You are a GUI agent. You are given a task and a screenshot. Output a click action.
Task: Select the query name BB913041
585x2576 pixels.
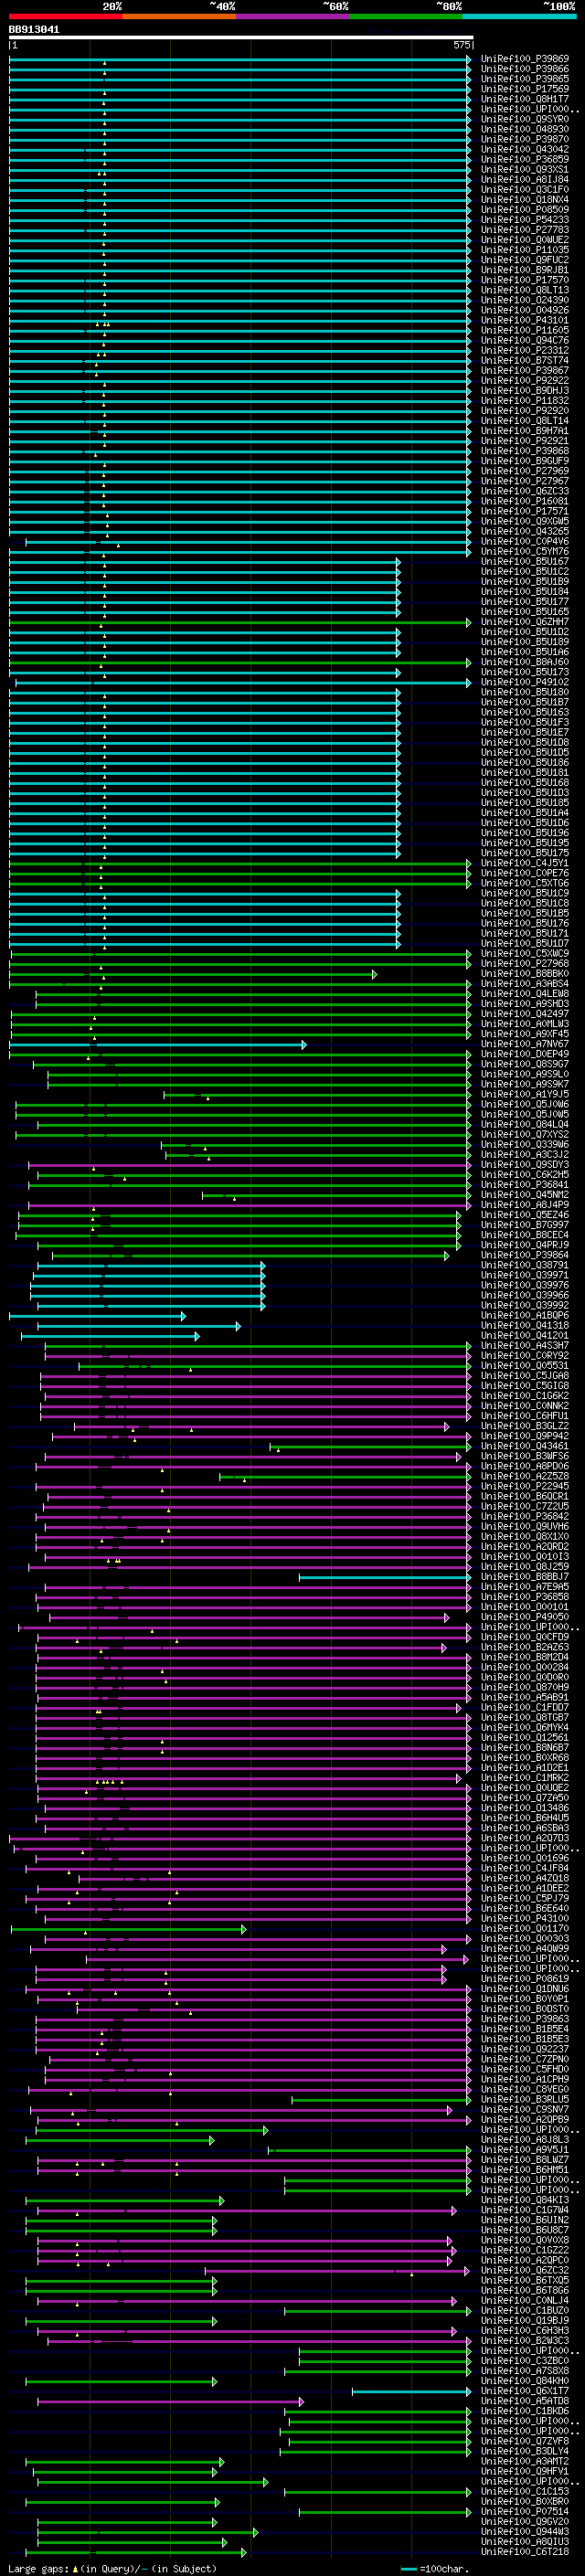(34, 30)
